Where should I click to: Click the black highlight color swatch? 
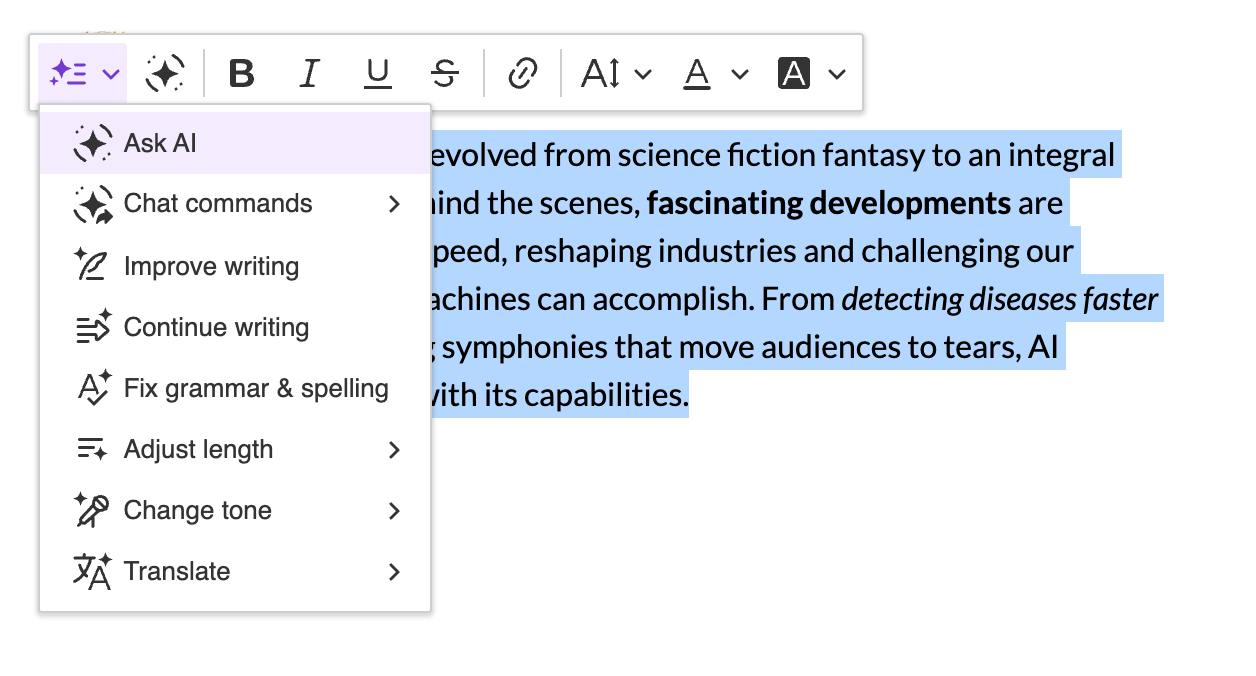click(793, 72)
